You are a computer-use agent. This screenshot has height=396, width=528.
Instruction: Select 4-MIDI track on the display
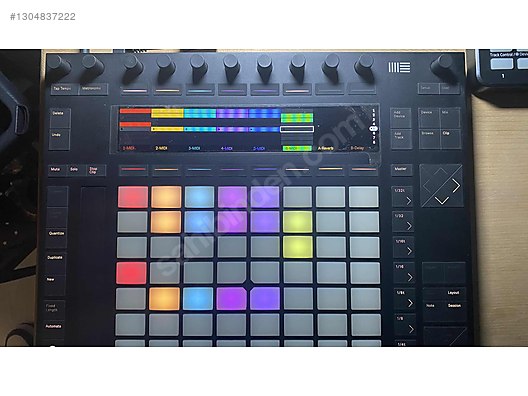(x=227, y=148)
